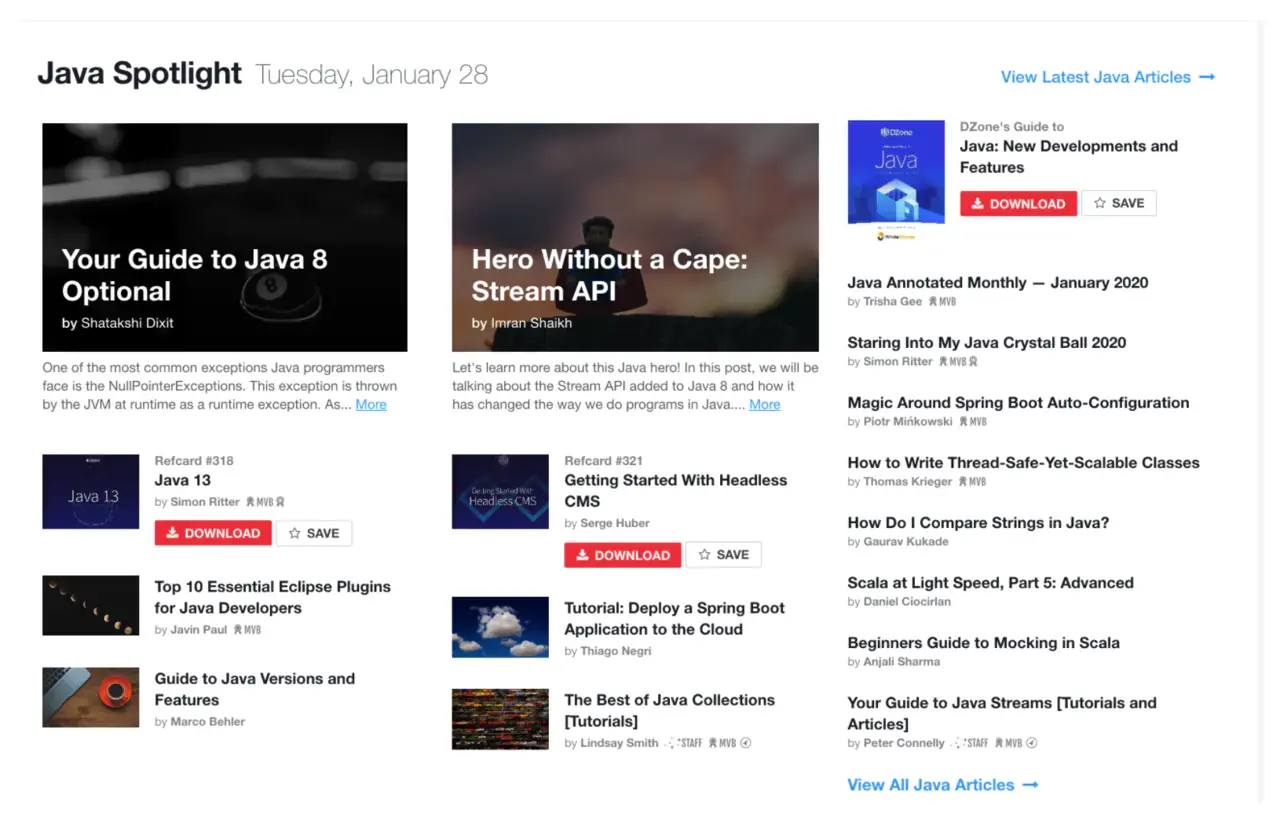The width and height of the screenshot is (1280, 817).
Task: Open Best of Java Collections thumbnail
Action: click(501, 719)
